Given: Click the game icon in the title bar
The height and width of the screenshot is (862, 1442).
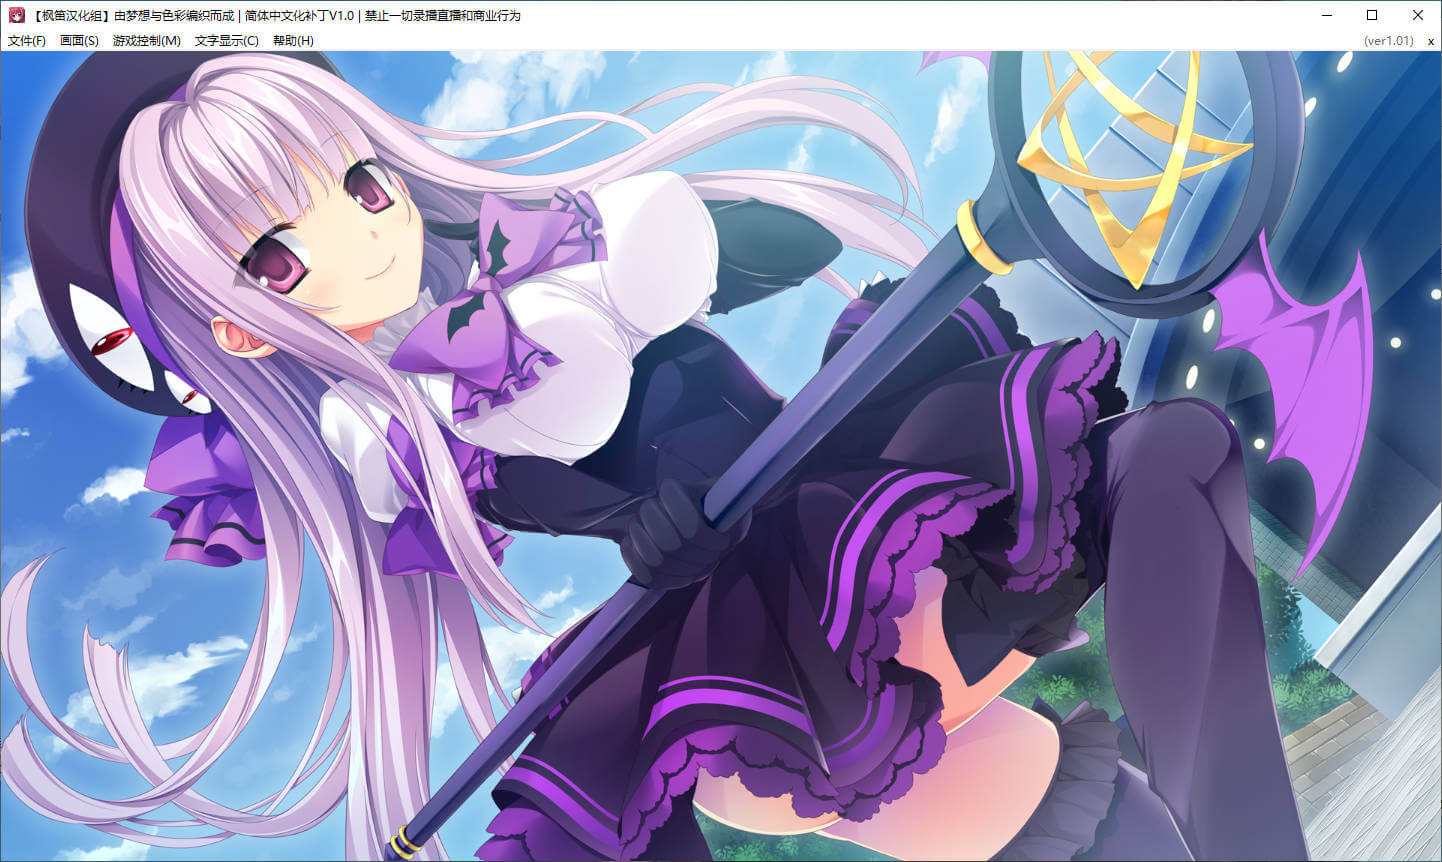Looking at the screenshot, I should tap(17, 15).
